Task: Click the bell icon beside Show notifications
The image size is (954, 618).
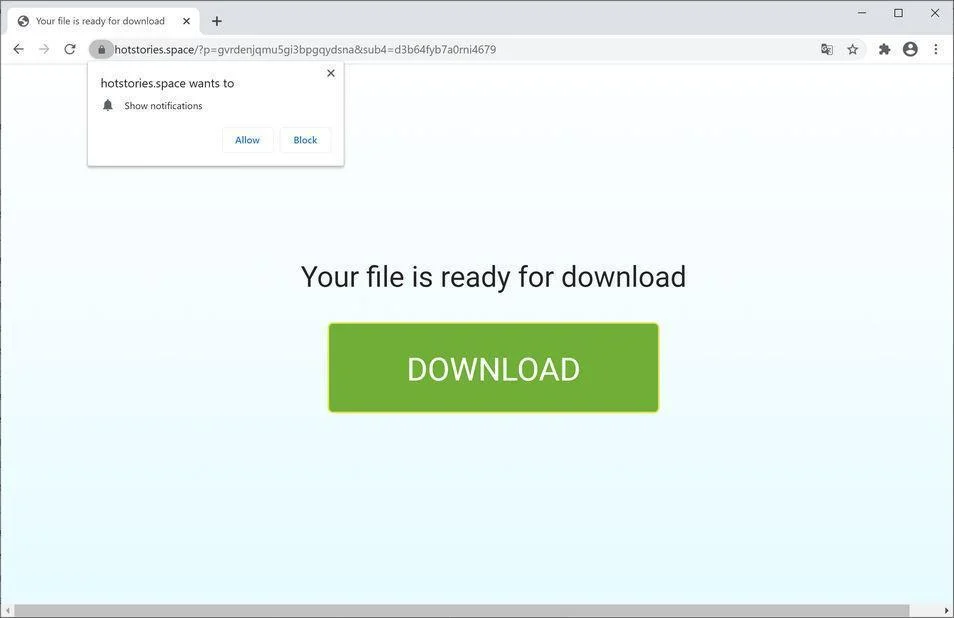Action: 108,105
